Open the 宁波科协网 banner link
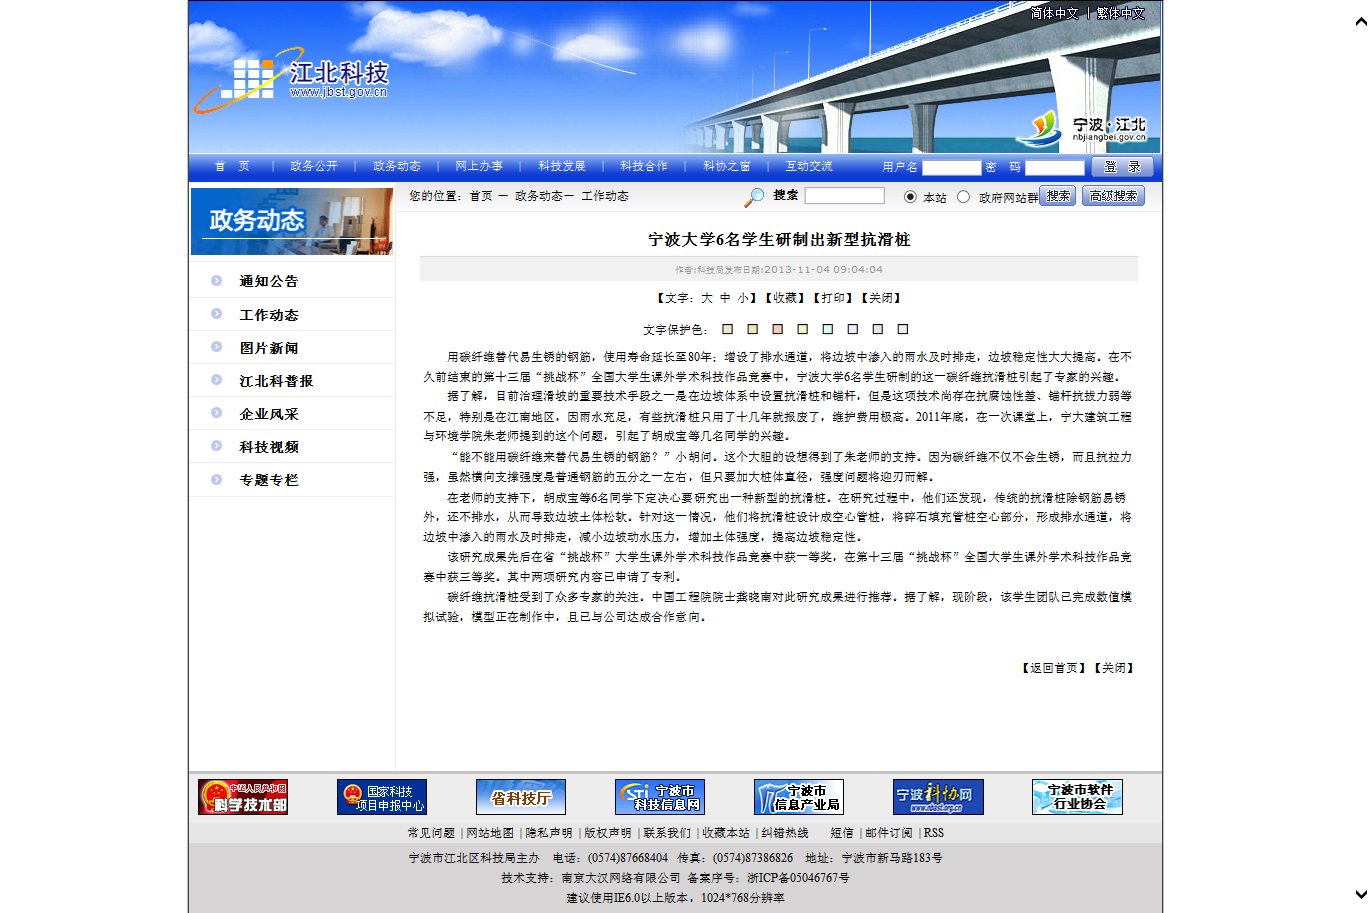Image resolution: width=1370 pixels, height=913 pixels. coord(938,797)
